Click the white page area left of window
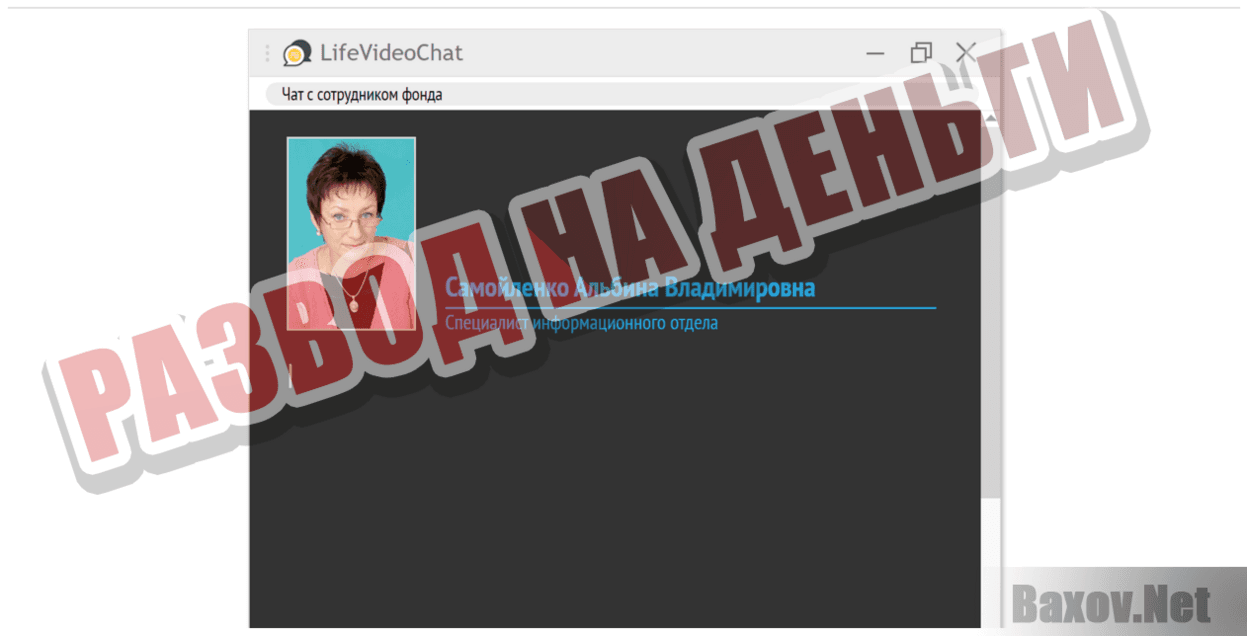 coord(120,200)
